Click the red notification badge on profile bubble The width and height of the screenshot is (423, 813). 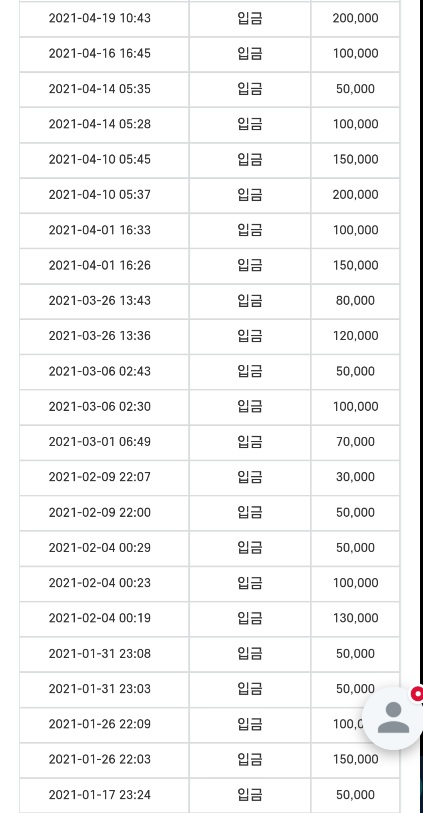[x=417, y=694]
